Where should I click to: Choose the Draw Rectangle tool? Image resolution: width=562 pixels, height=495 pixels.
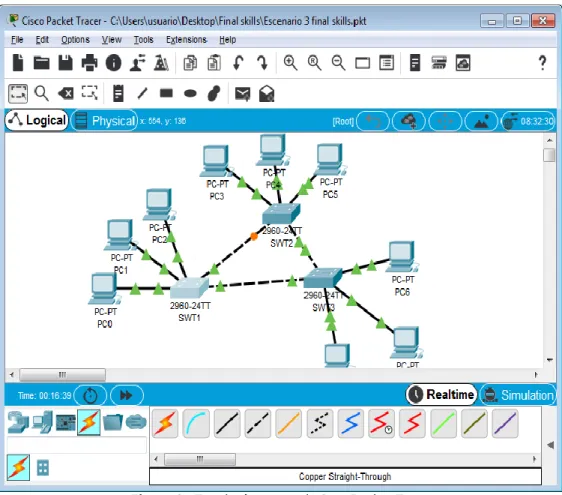[166, 93]
